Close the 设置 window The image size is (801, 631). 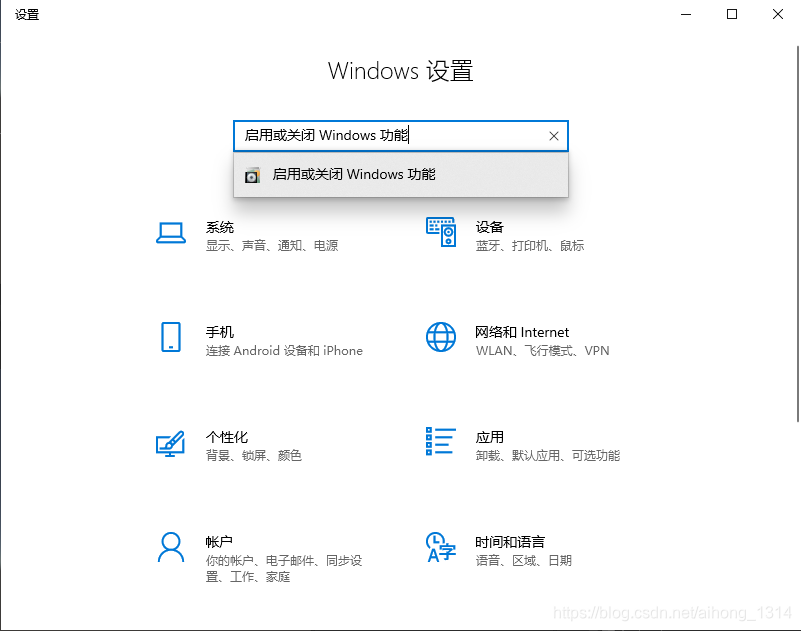778,14
